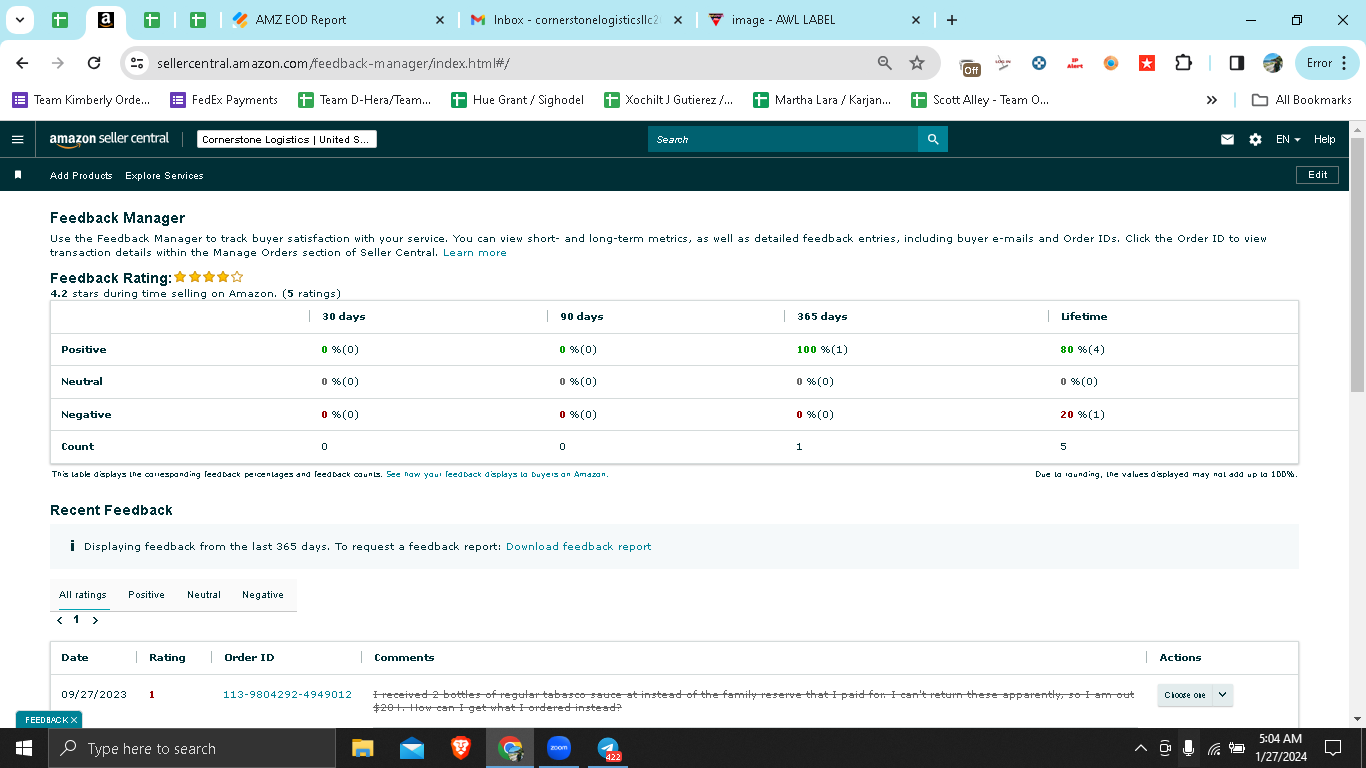
Task: Reload the page
Action: pyautogui.click(x=94, y=63)
